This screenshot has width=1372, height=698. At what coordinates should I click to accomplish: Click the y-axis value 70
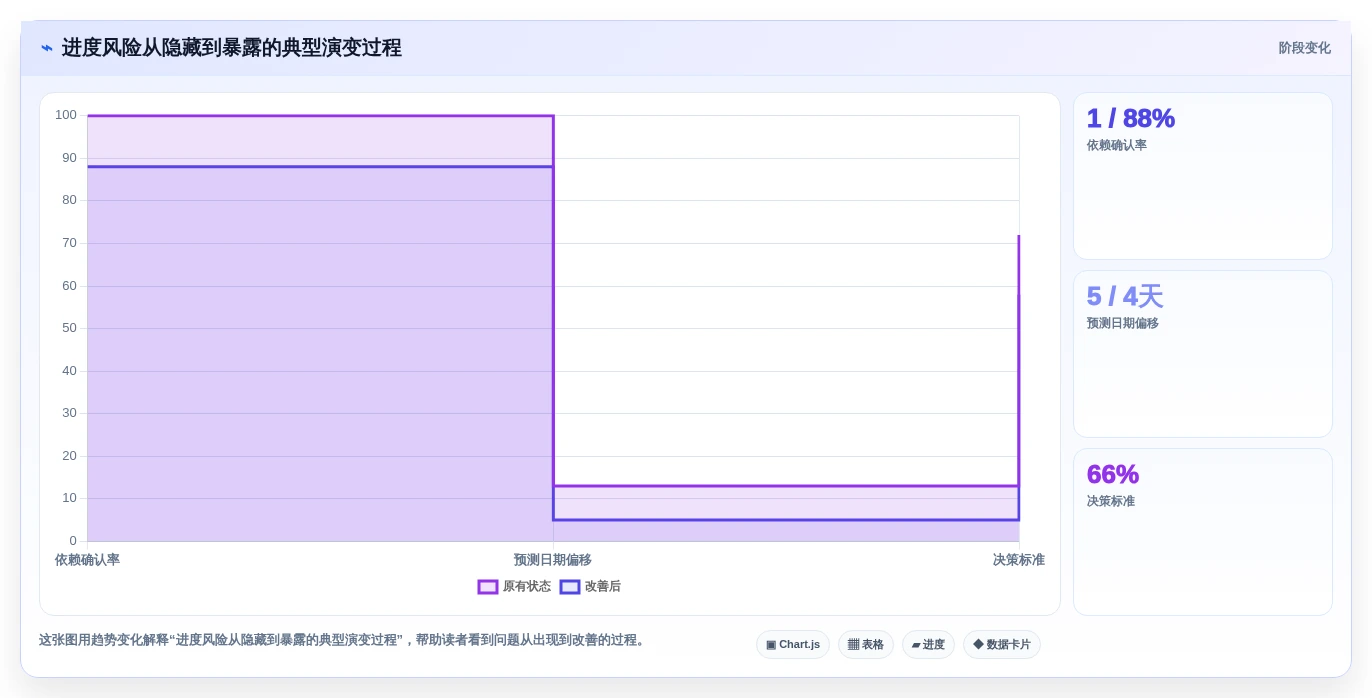[69, 243]
